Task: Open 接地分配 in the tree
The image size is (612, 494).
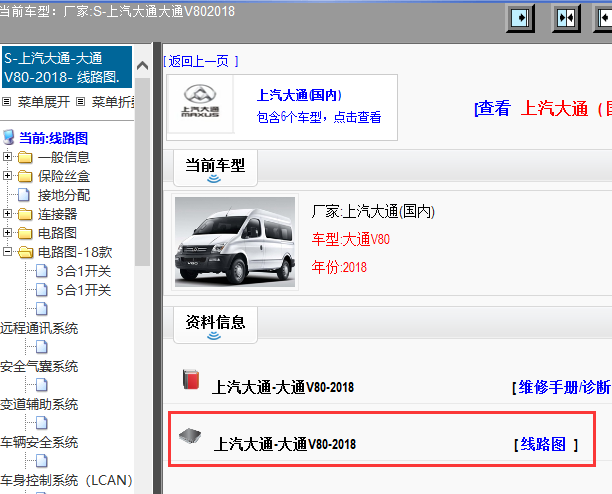Action: click(64, 195)
